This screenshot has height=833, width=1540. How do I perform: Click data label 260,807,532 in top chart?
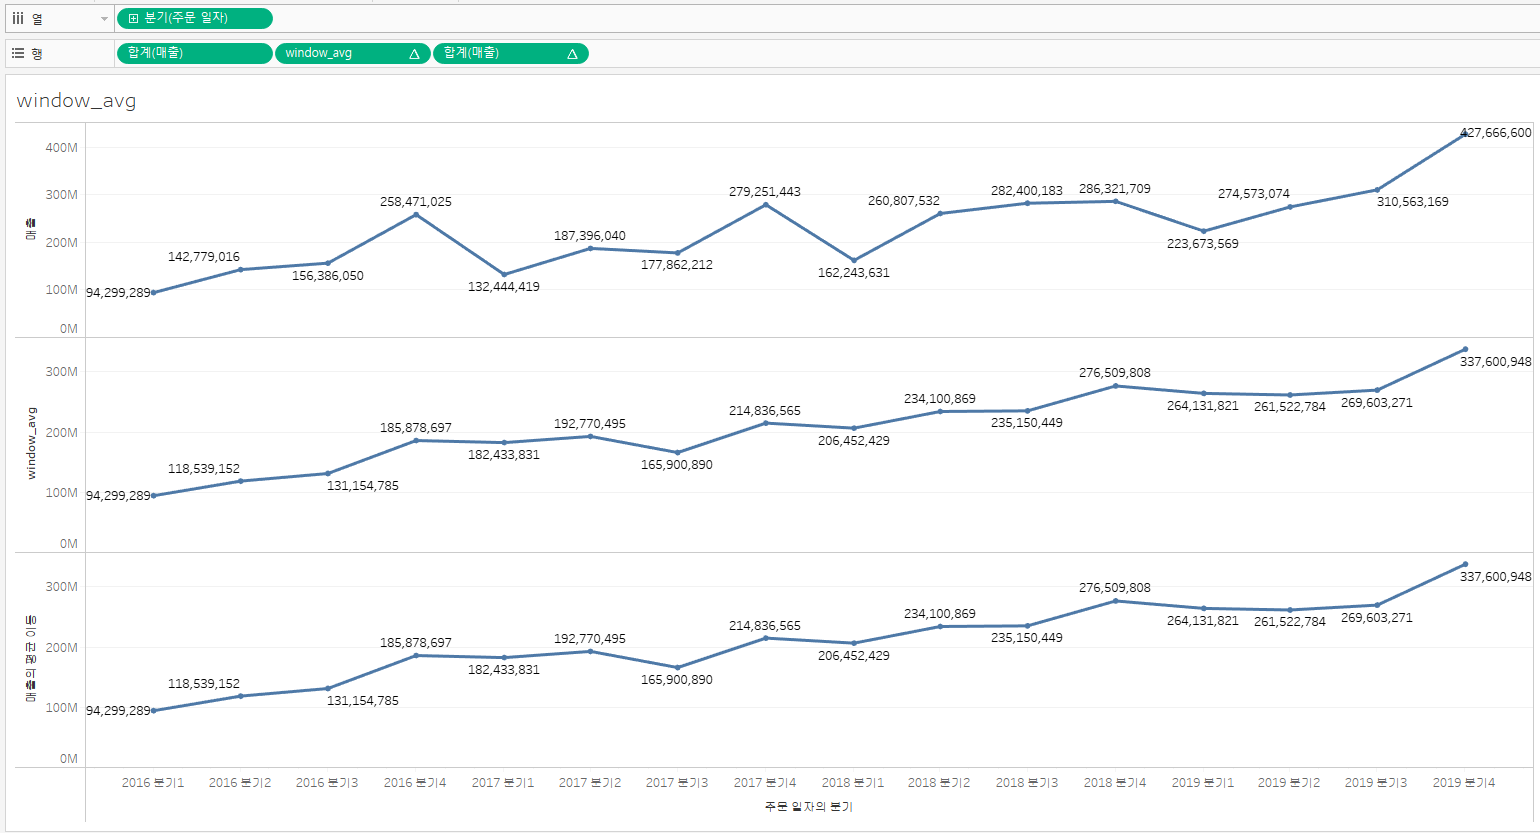[x=904, y=200]
